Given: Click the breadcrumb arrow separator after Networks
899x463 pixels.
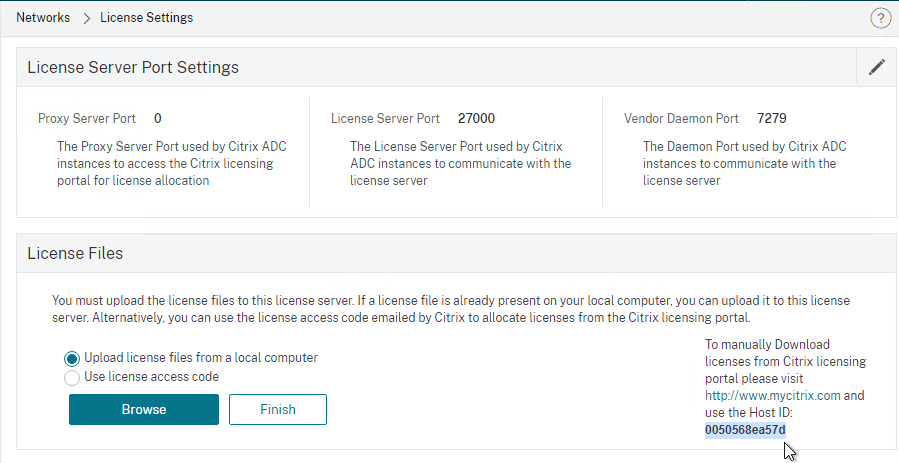Looking at the screenshot, I should (87, 18).
